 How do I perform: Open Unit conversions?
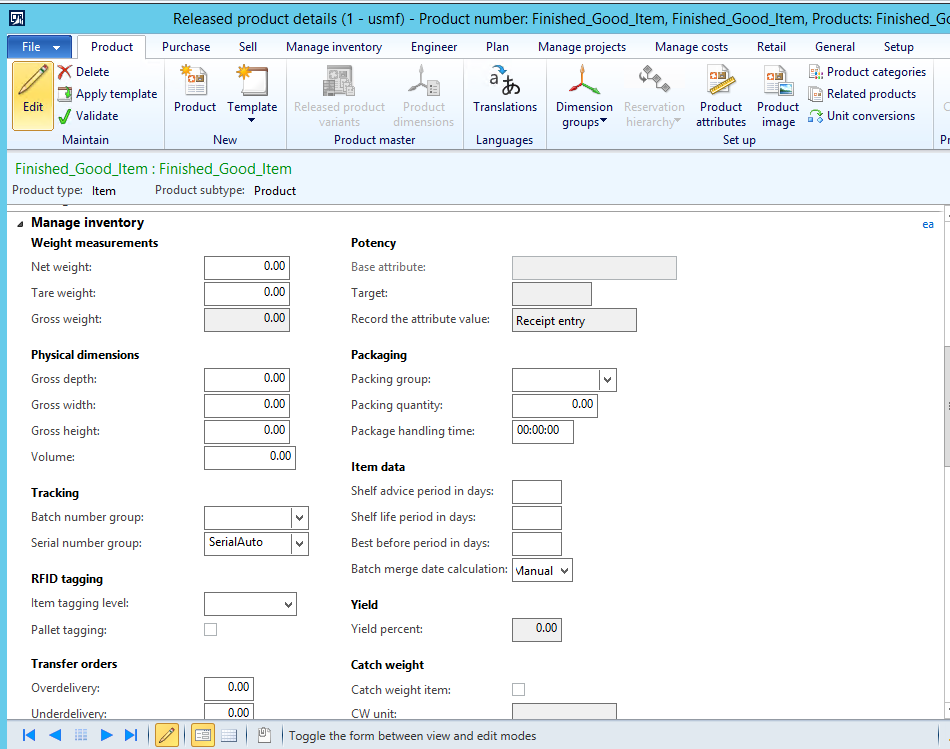[x=867, y=115]
